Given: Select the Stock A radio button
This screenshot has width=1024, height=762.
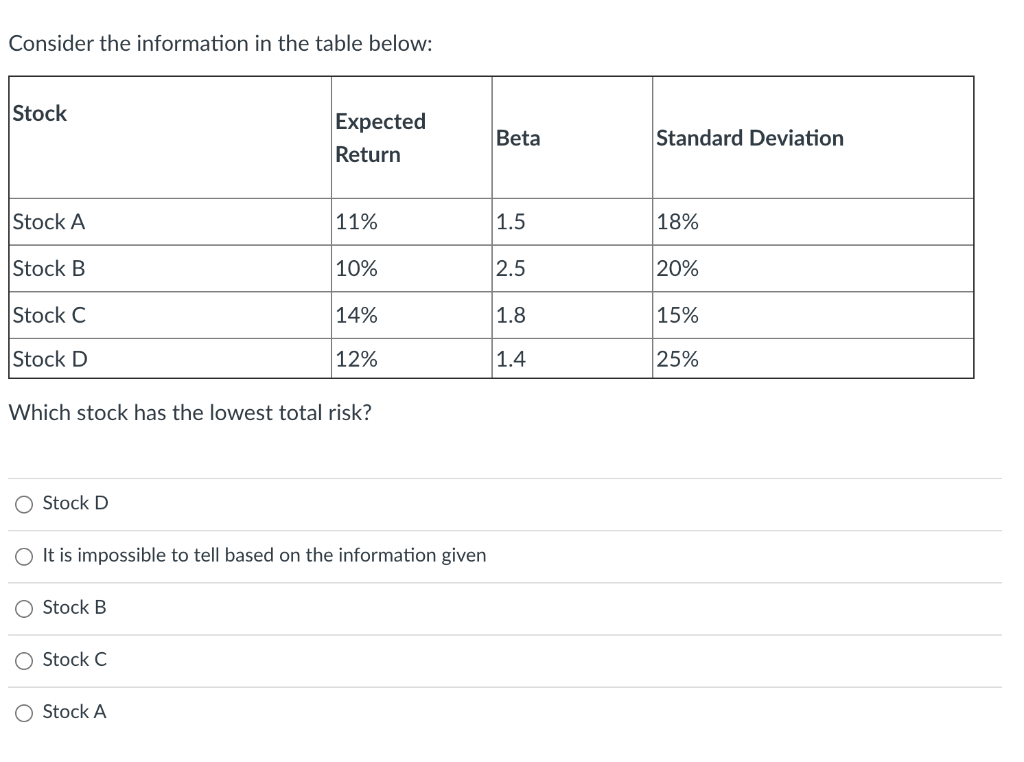Looking at the screenshot, I should point(23,712).
